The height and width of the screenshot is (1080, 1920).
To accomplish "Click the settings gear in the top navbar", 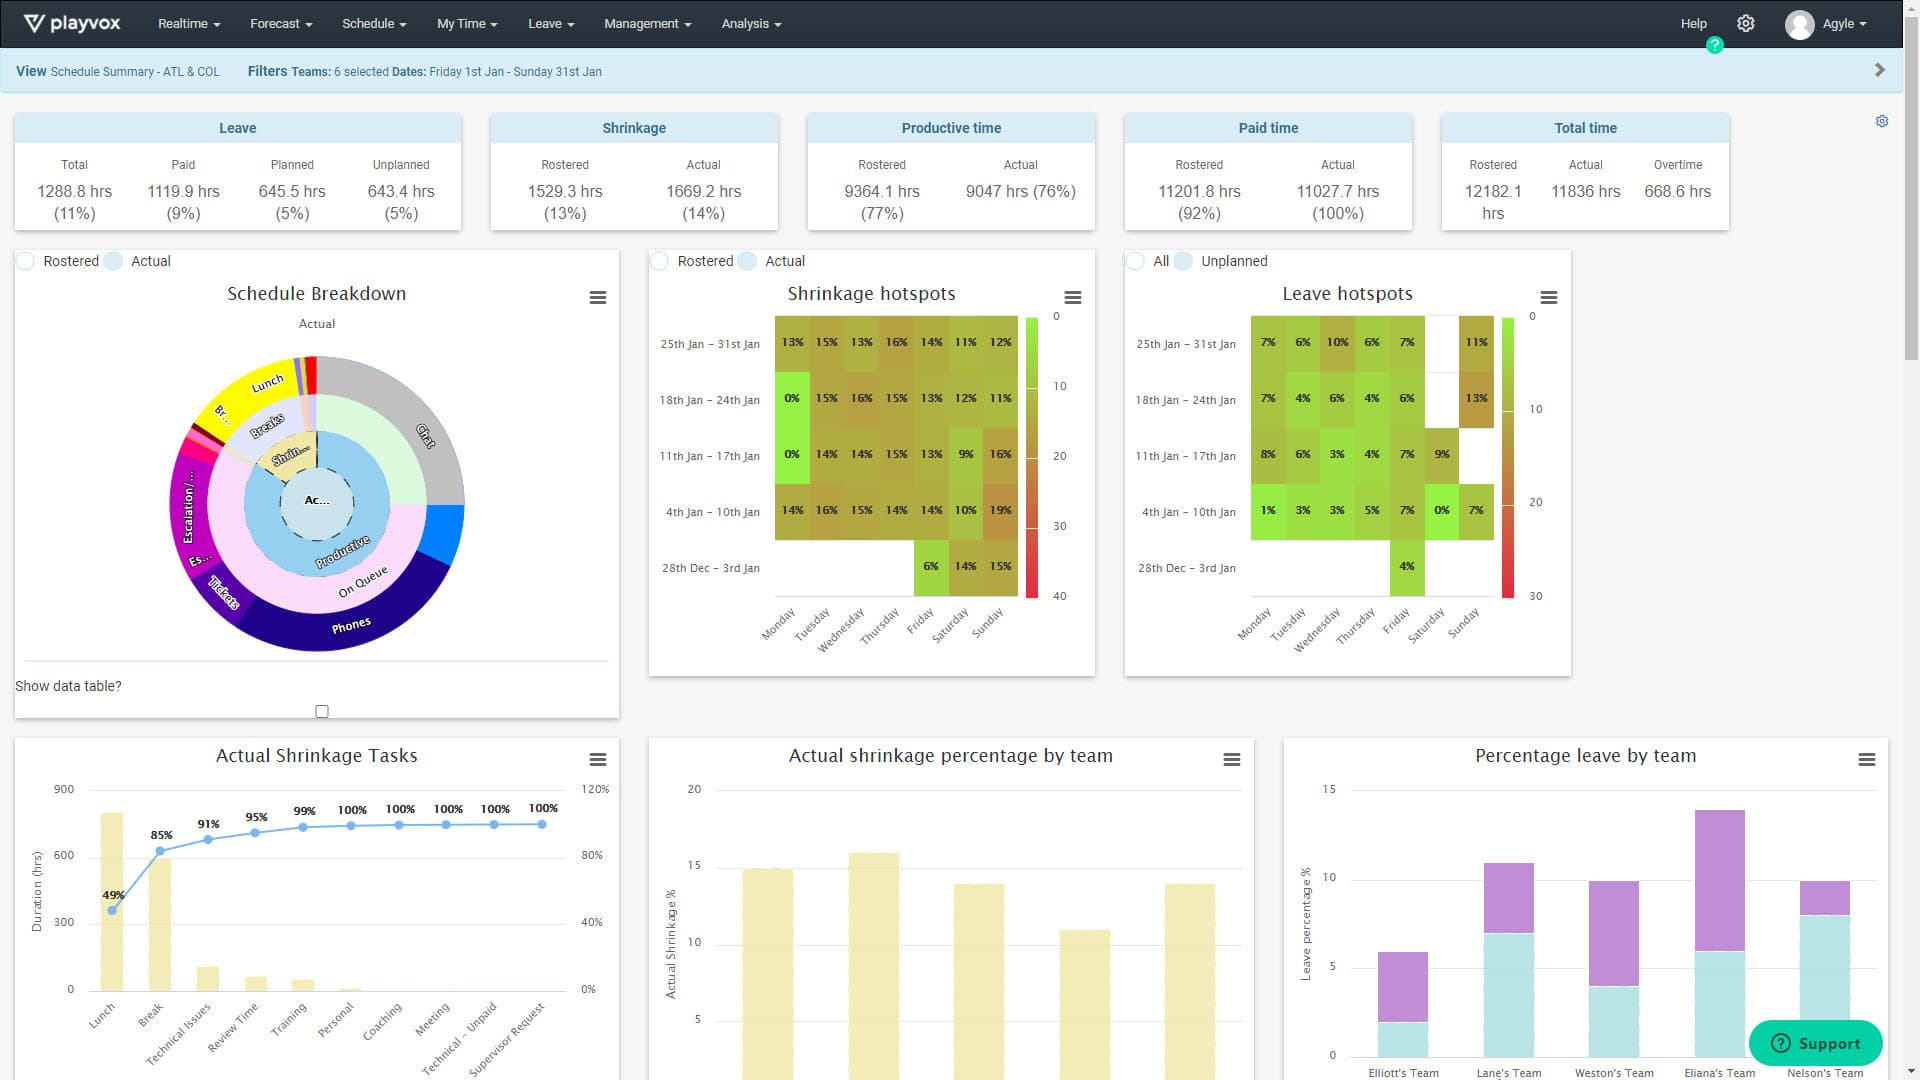I will [1746, 24].
